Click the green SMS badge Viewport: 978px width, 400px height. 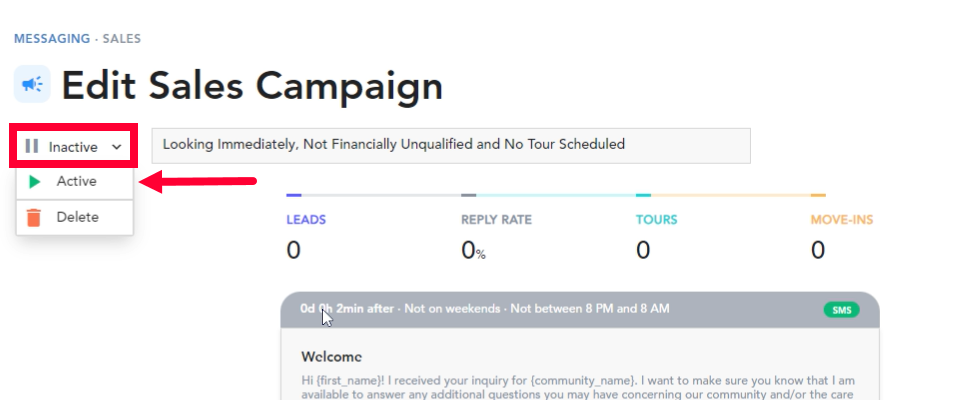[x=841, y=310]
